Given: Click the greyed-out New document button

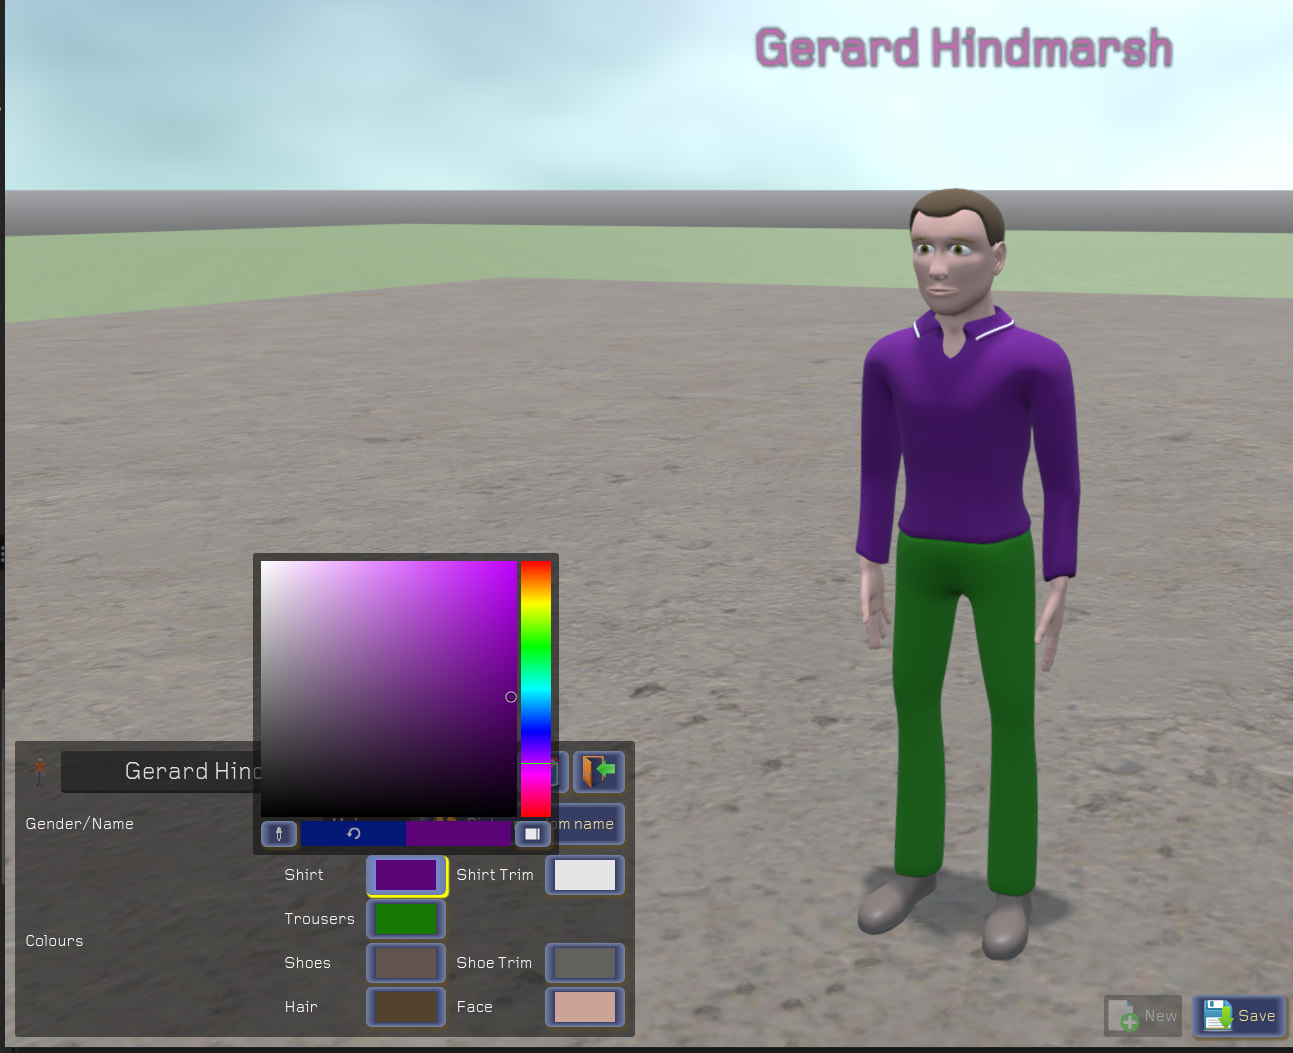Looking at the screenshot, I should pos(1143,1016).
